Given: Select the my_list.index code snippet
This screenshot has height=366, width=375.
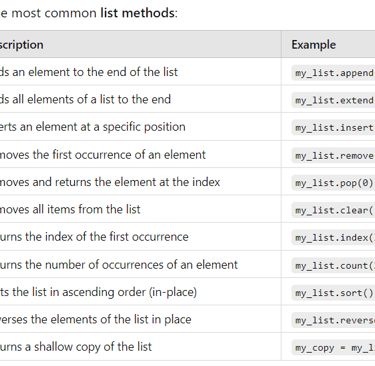Looking at the screenshot, I should click(x=333, y=237).
